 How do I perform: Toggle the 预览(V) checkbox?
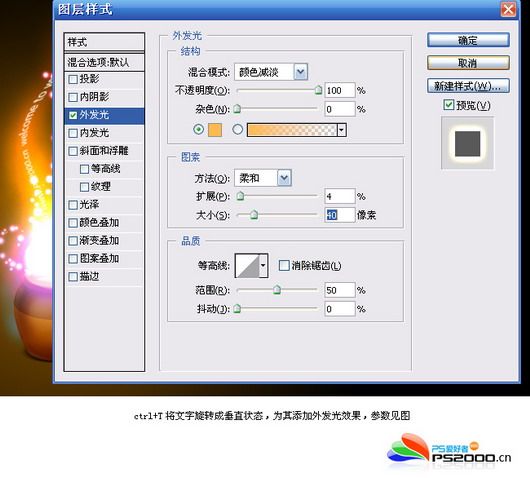pyautogui.click(x=449, y=105)
